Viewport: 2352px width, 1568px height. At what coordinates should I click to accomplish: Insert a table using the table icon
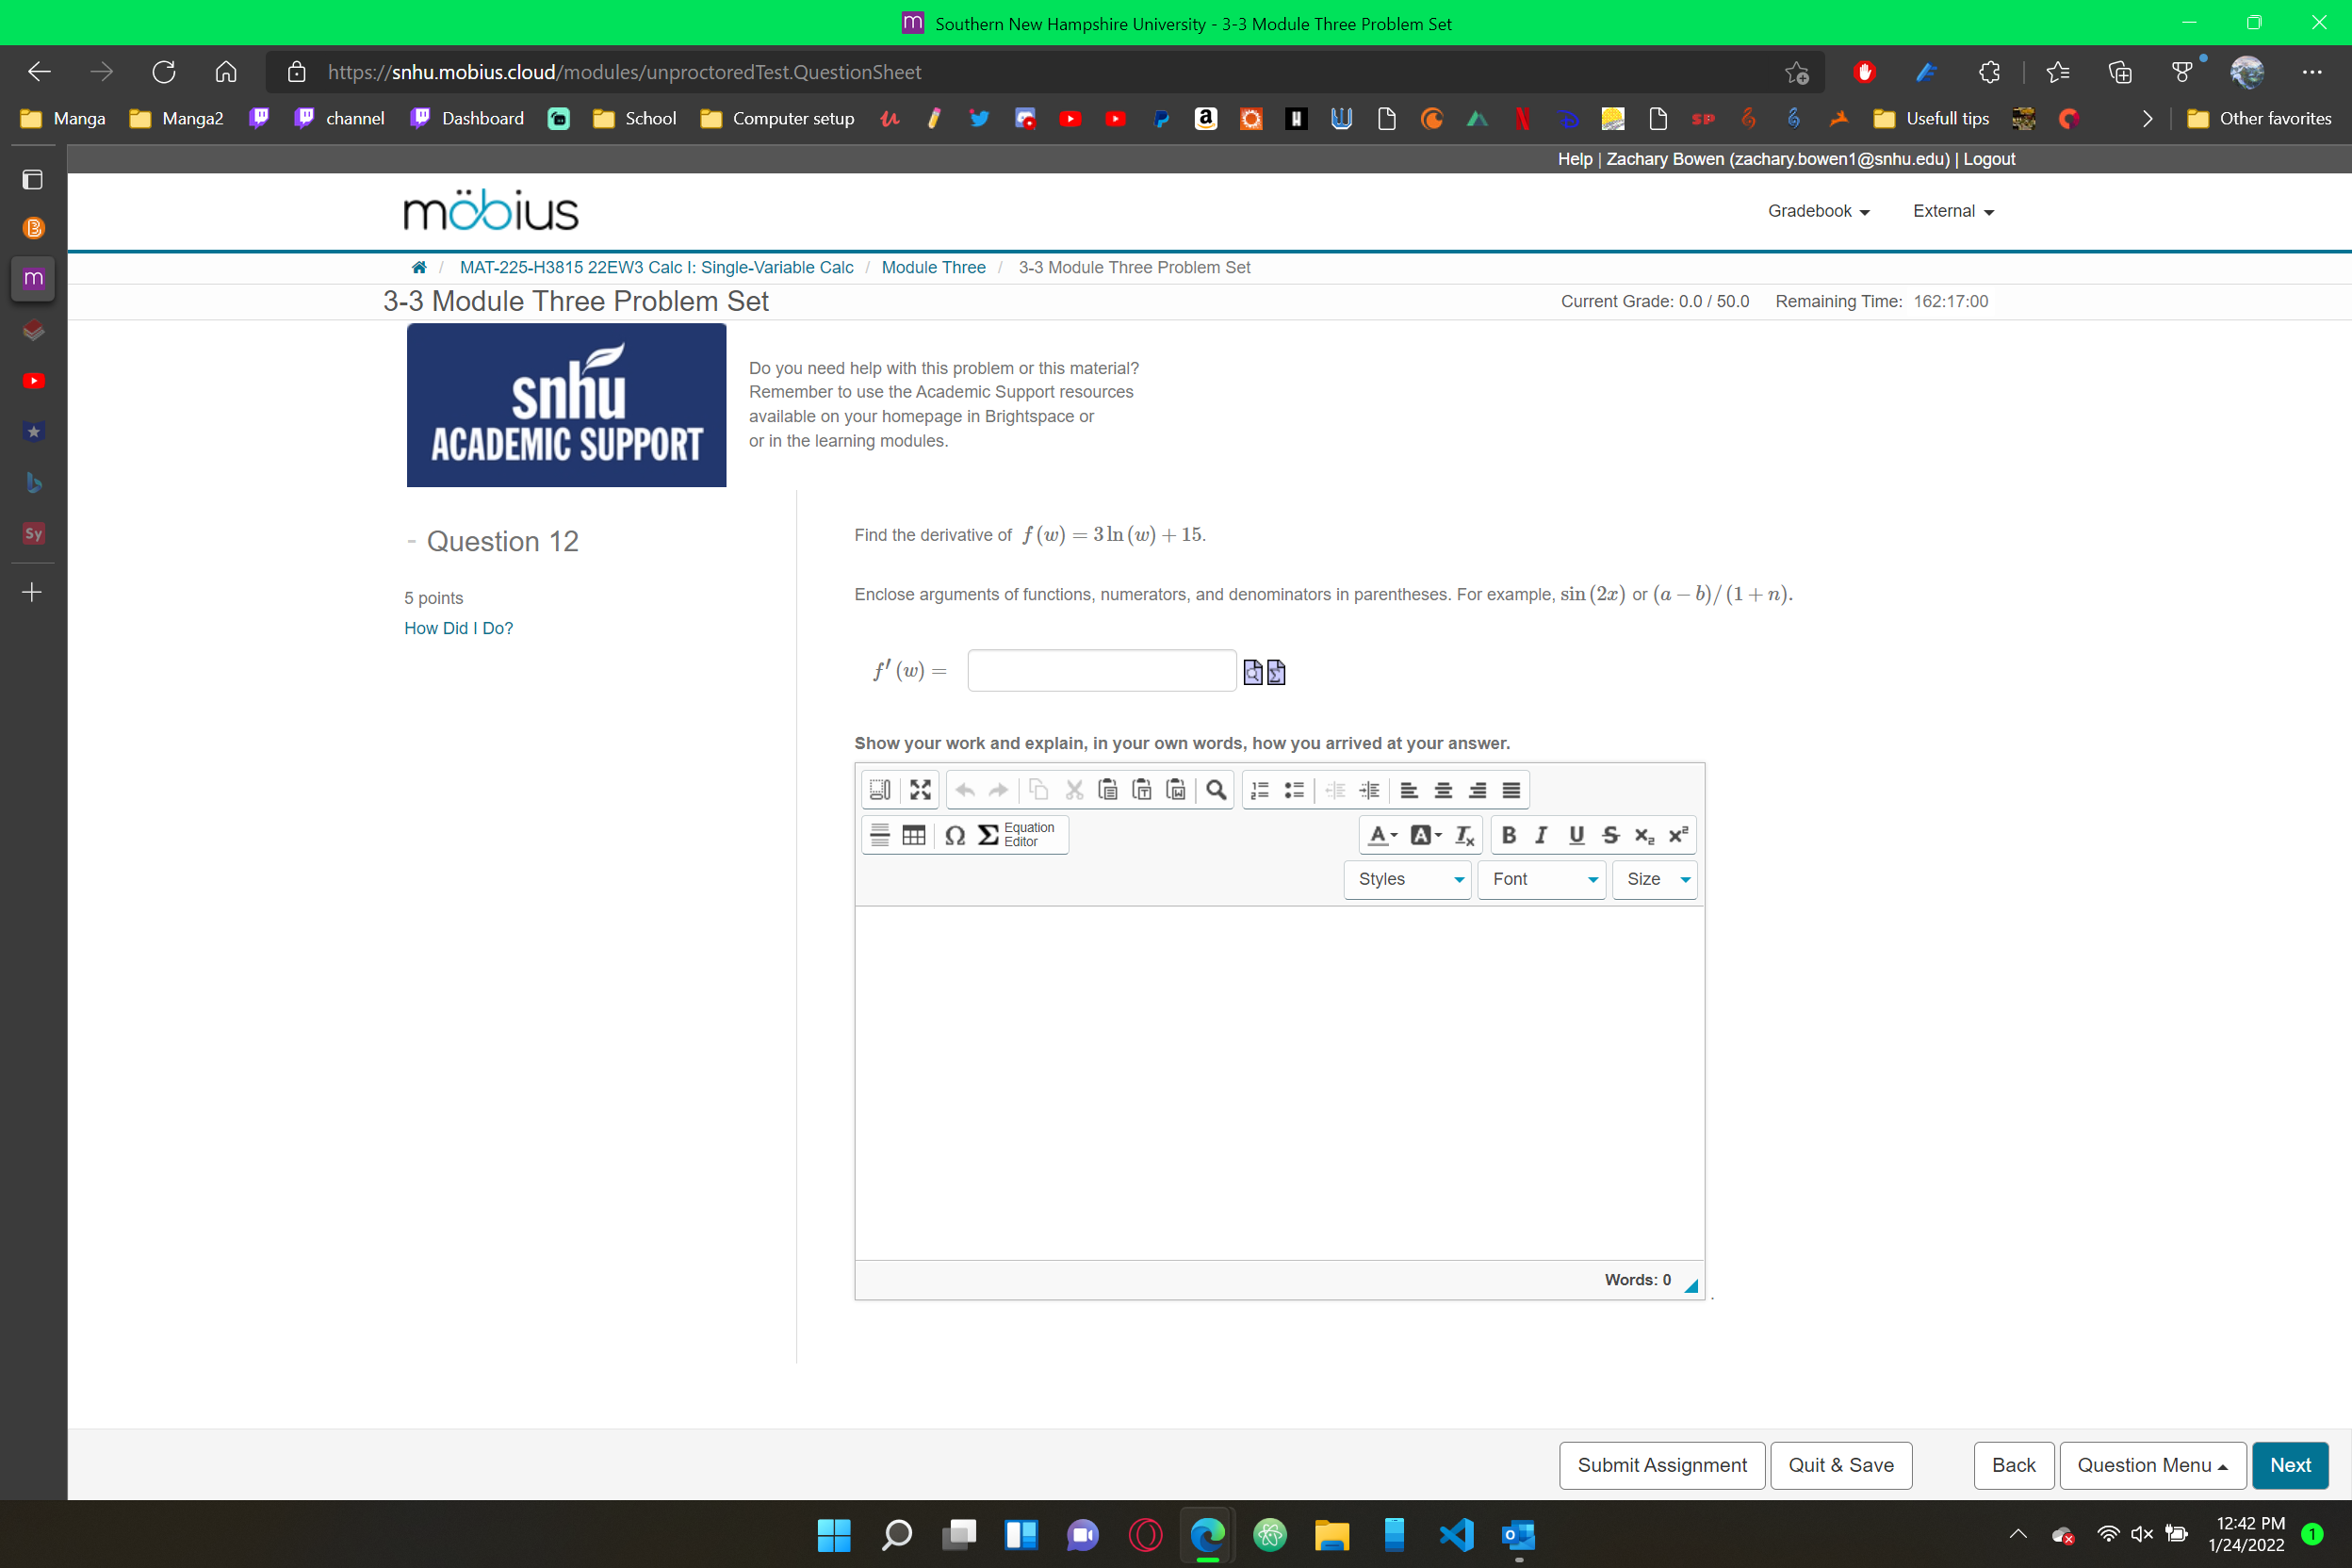(x=913, y=834)
